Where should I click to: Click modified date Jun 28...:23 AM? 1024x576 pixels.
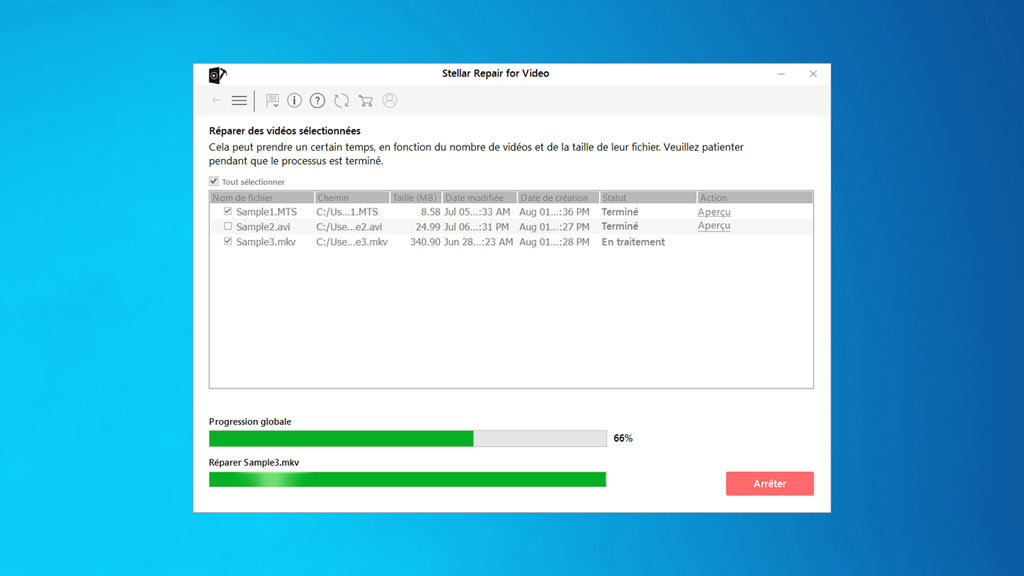coord(477,242)
